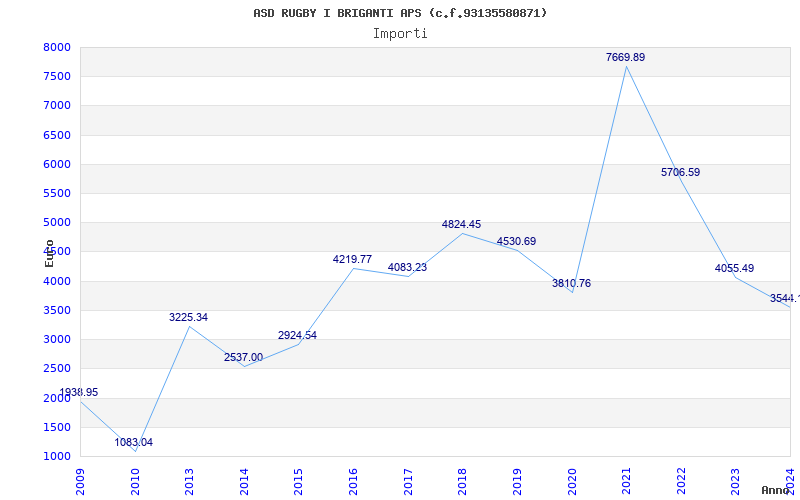Click the Anno x-axis title

[x=776, y=490]
